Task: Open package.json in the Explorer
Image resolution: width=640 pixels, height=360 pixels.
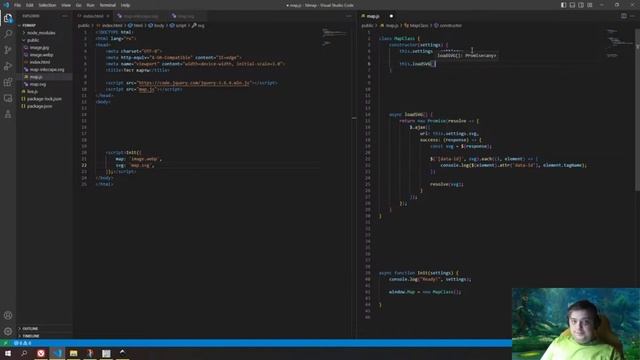Action: [x=39, y=106]
